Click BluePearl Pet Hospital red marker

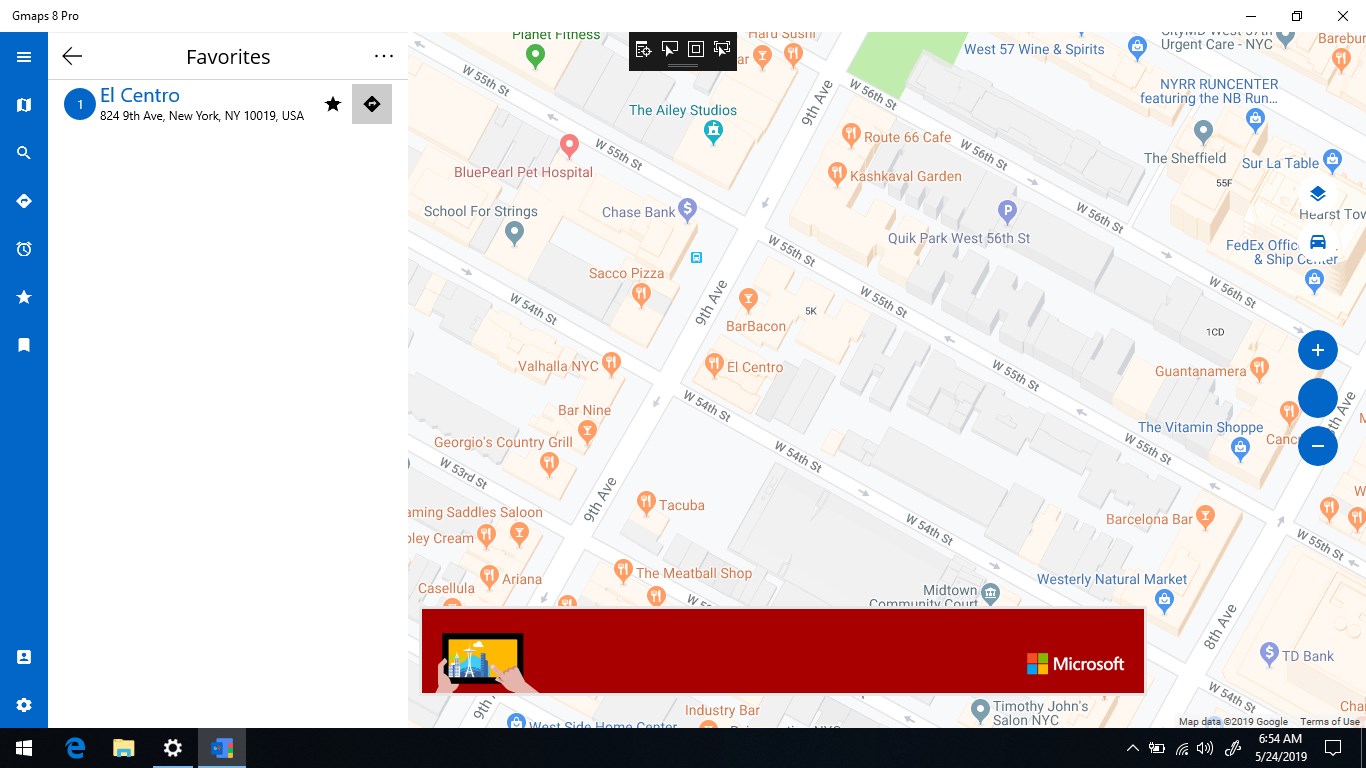pyautogui.click(x=569, y=146)
